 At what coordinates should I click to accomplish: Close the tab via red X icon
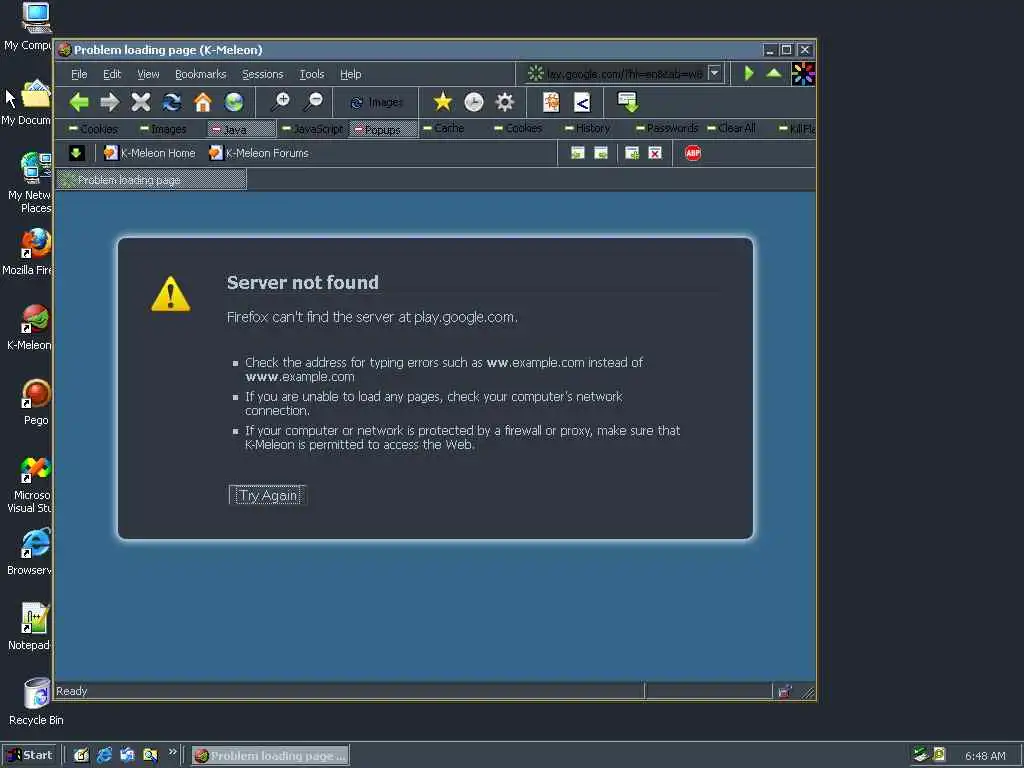click(655, 153)
